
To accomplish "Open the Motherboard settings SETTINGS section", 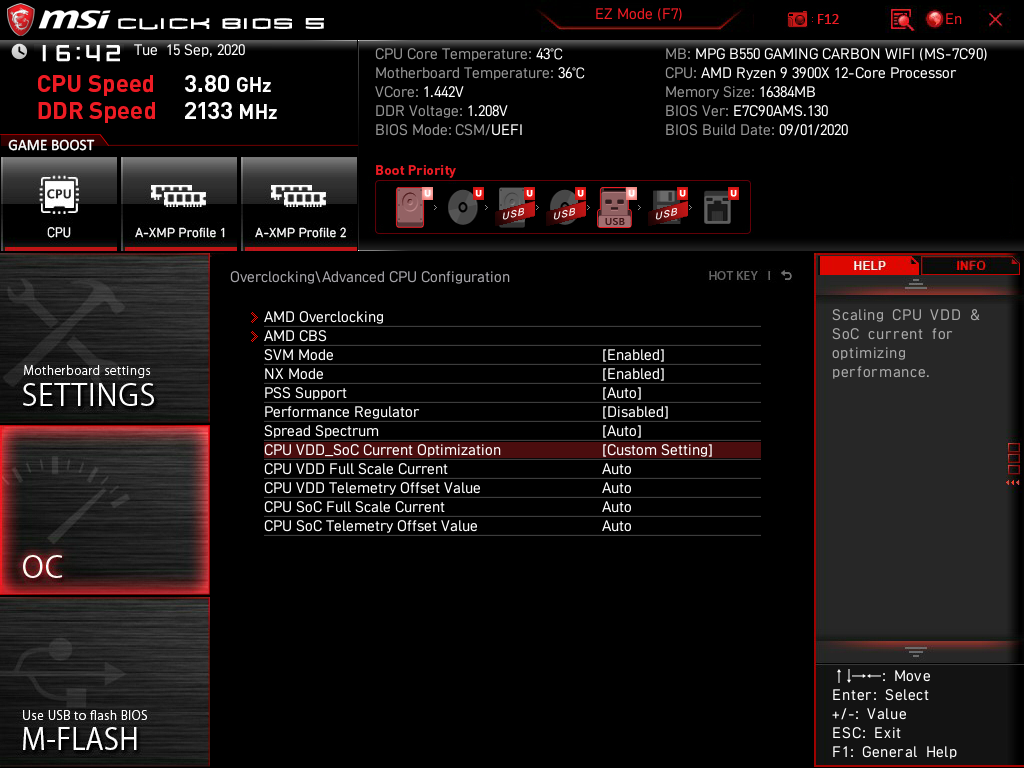I will tap(104, 338).
